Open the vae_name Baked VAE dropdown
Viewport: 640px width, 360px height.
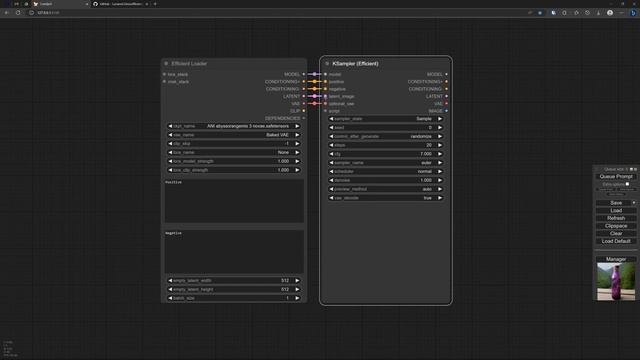point(234,135)
